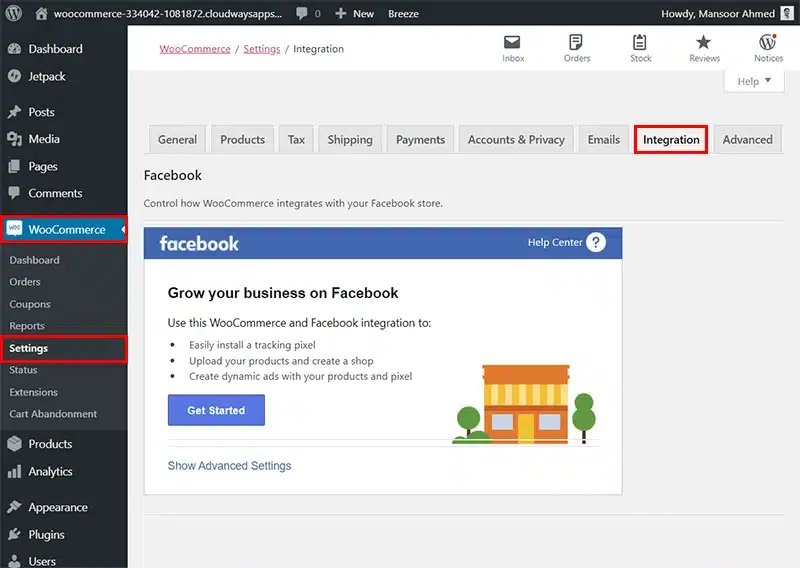Click the Plugins plug icon

(x=15, y=534)
